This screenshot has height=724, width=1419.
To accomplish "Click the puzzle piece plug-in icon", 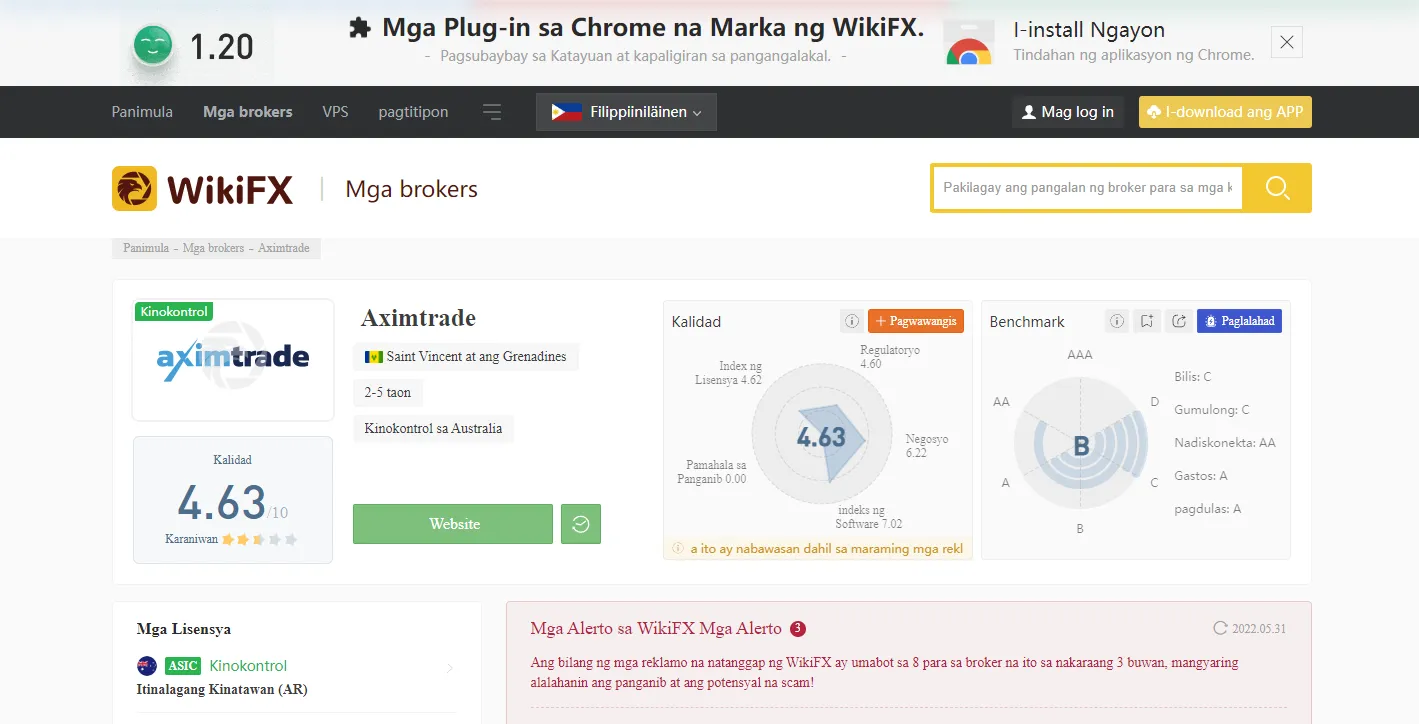I will (x=360, y=28).
